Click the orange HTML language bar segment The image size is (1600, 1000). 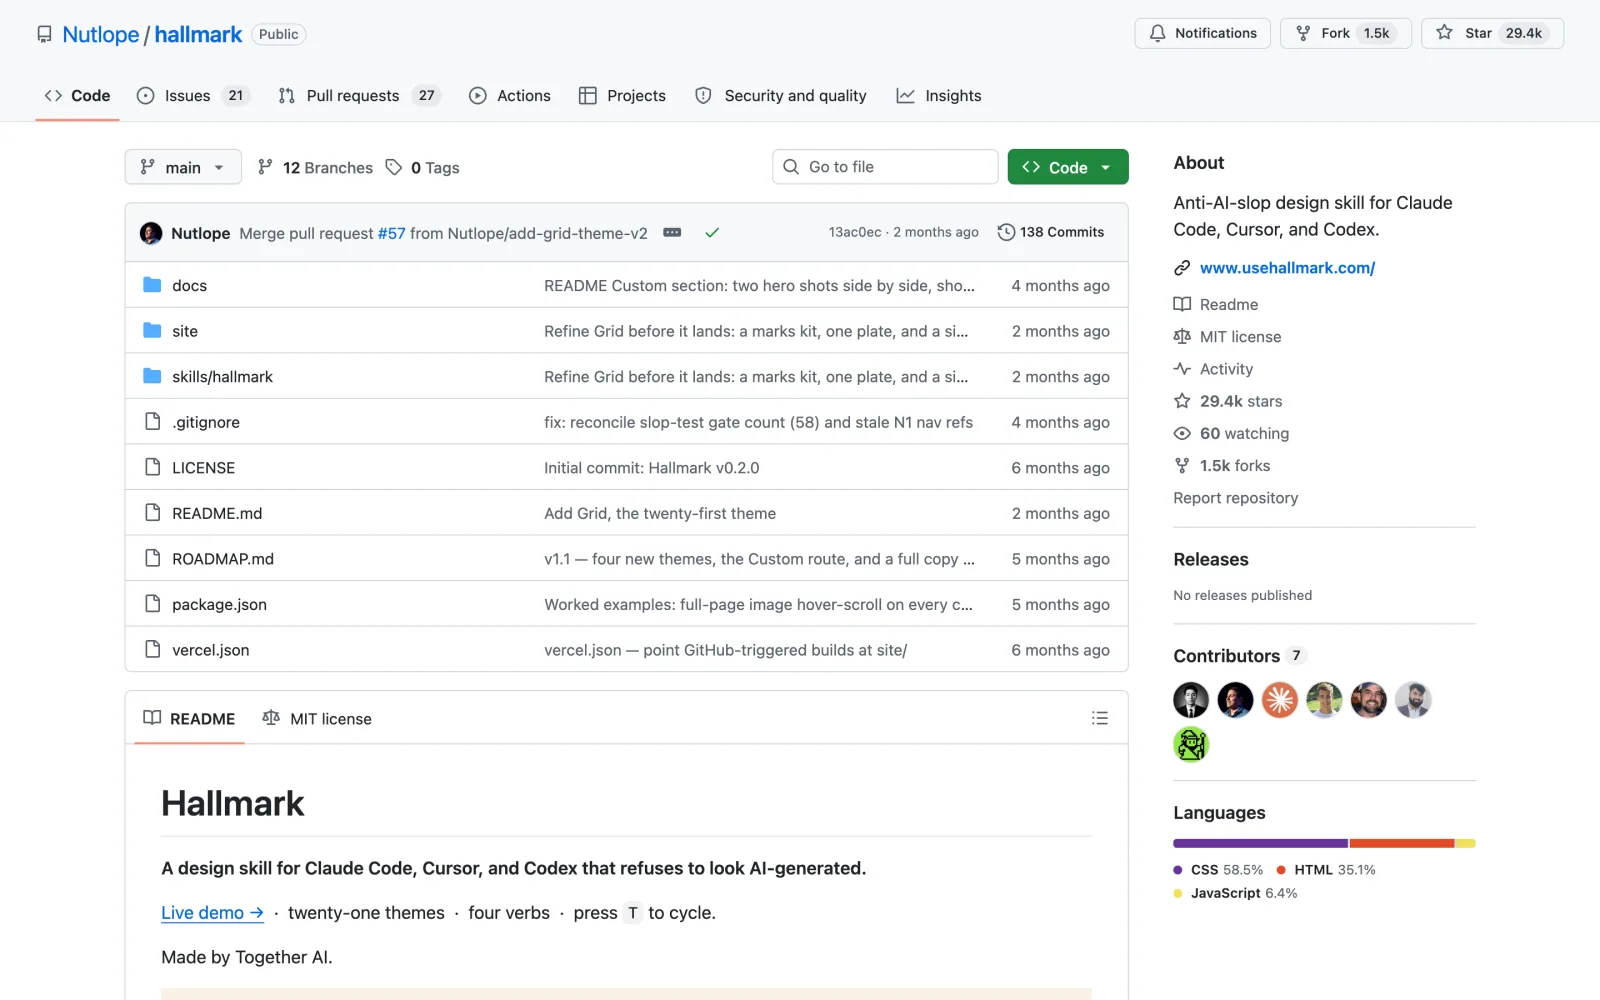(x=1402, y=843)
